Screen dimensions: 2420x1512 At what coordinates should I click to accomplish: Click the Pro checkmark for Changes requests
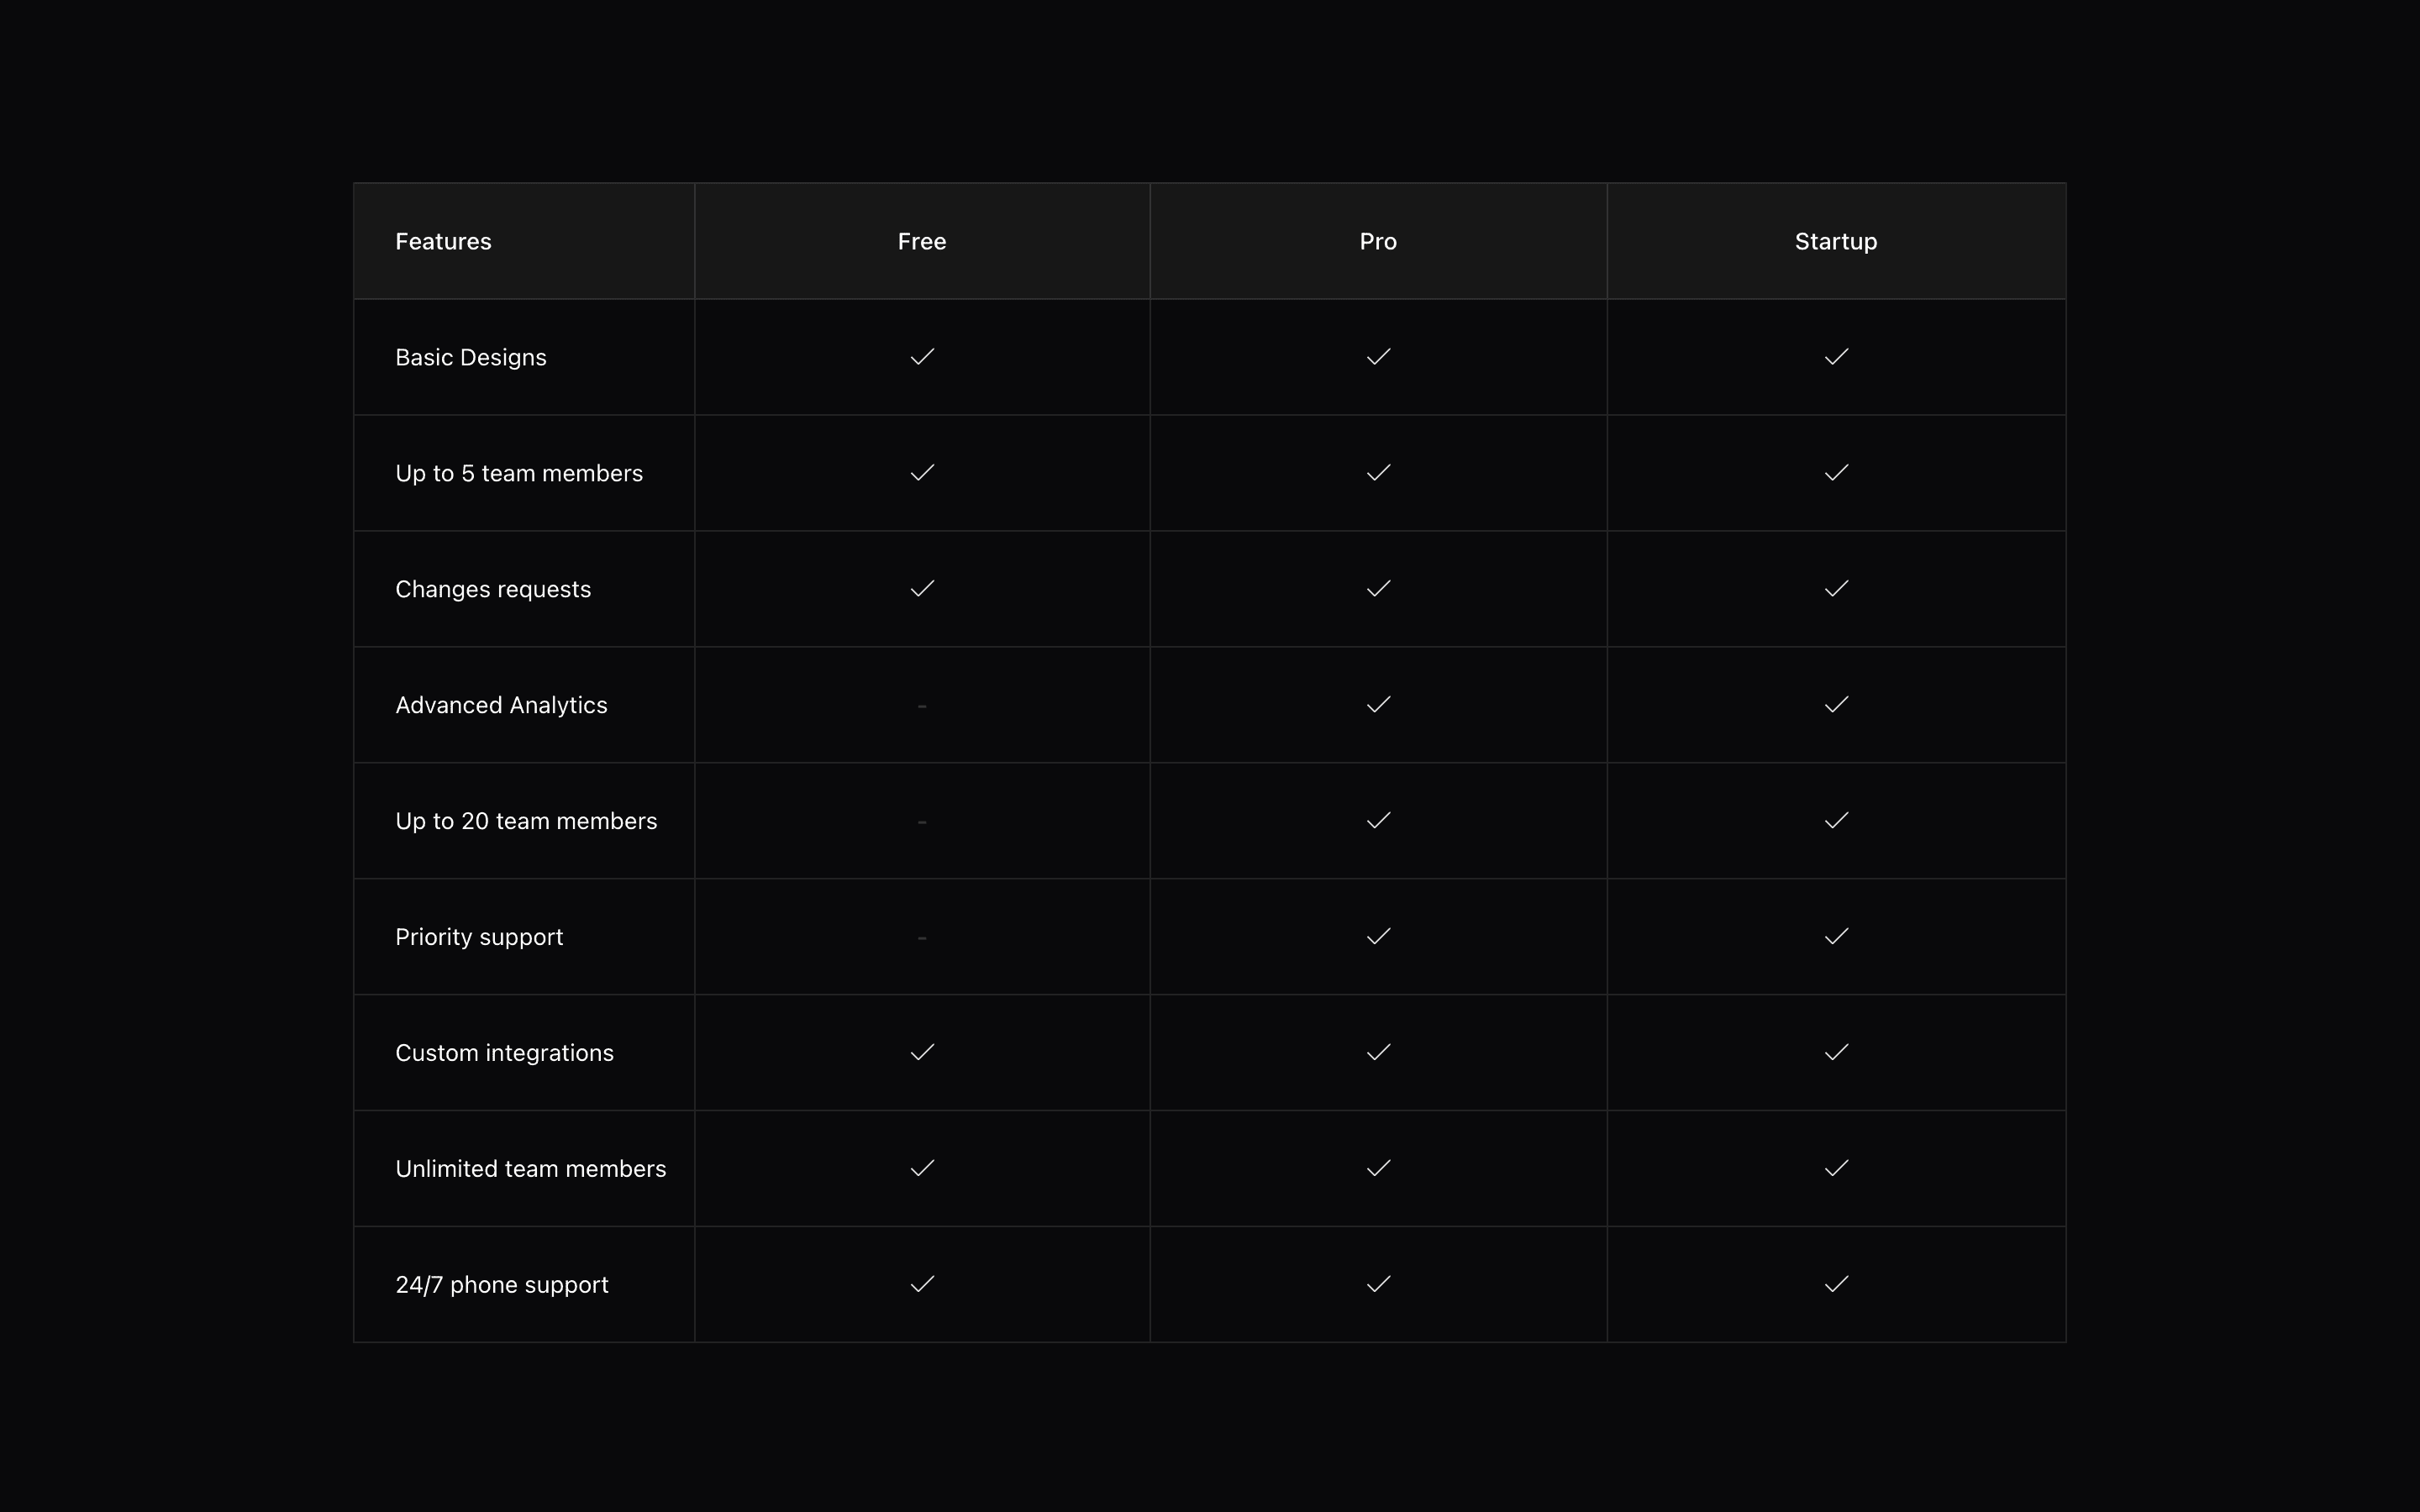point(1378,589)
